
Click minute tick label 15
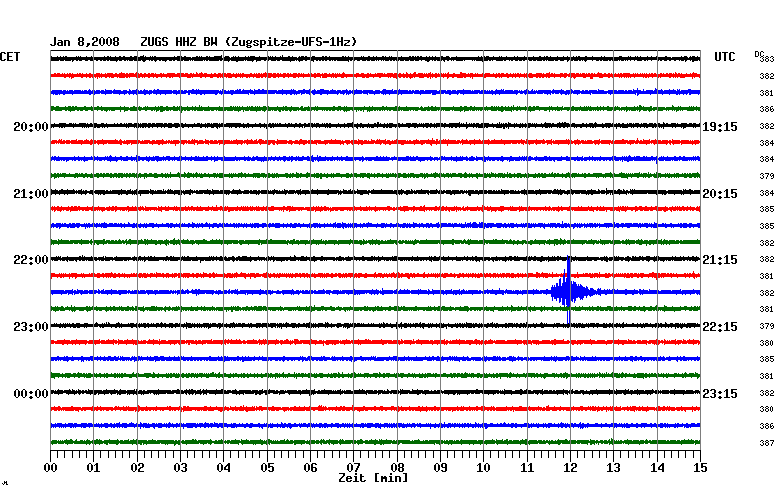point(700,468)
